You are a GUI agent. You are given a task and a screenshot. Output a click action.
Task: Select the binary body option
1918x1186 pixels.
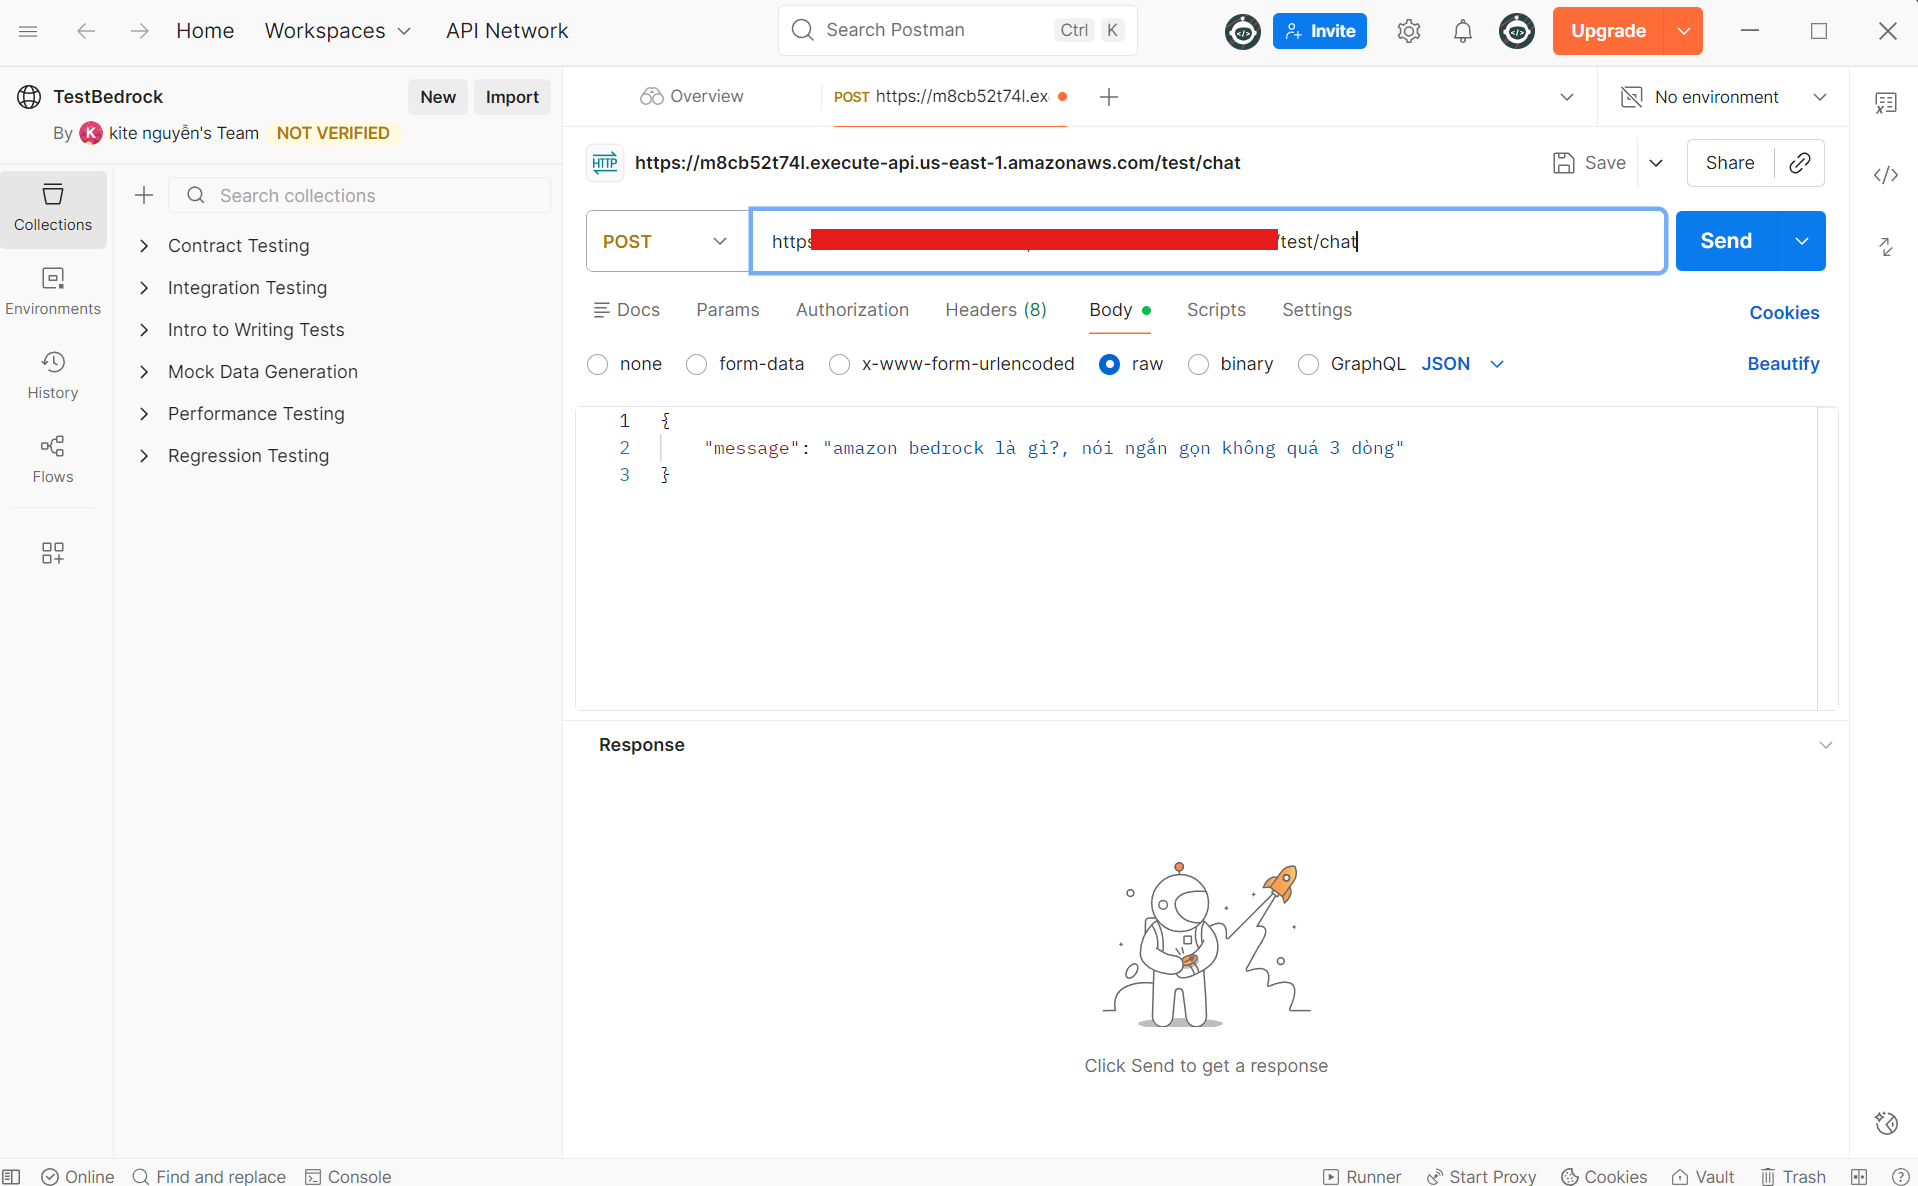[1198, 365]
